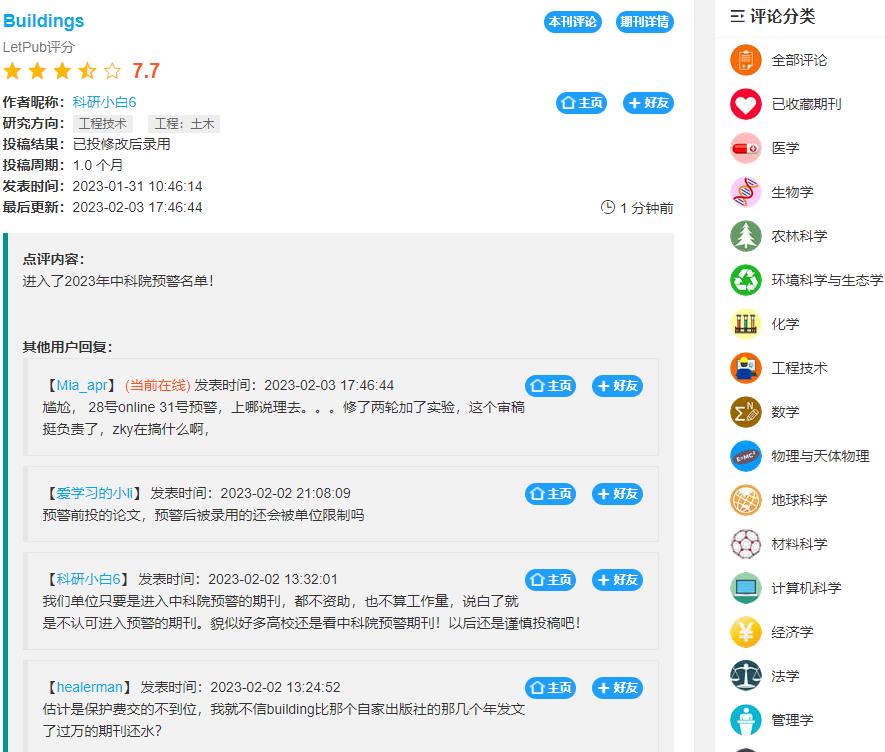This screenshot has height=752, width=885.
Task: Select the 经济学 yen coin icon
Action: coord(746,632)
